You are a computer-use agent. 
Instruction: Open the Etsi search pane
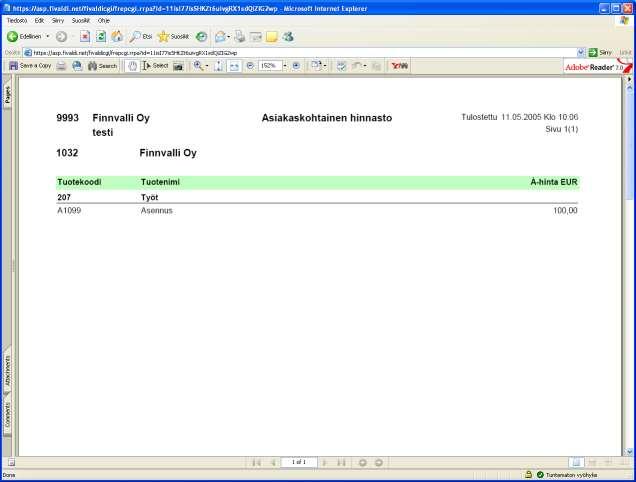(140, 37)
